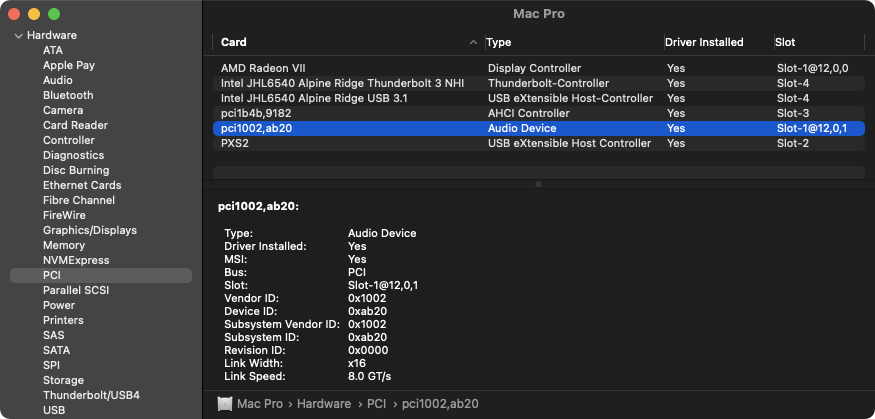Open the Controller sidebar item
This screenshot has height=419, width=875.
[69, 141]
